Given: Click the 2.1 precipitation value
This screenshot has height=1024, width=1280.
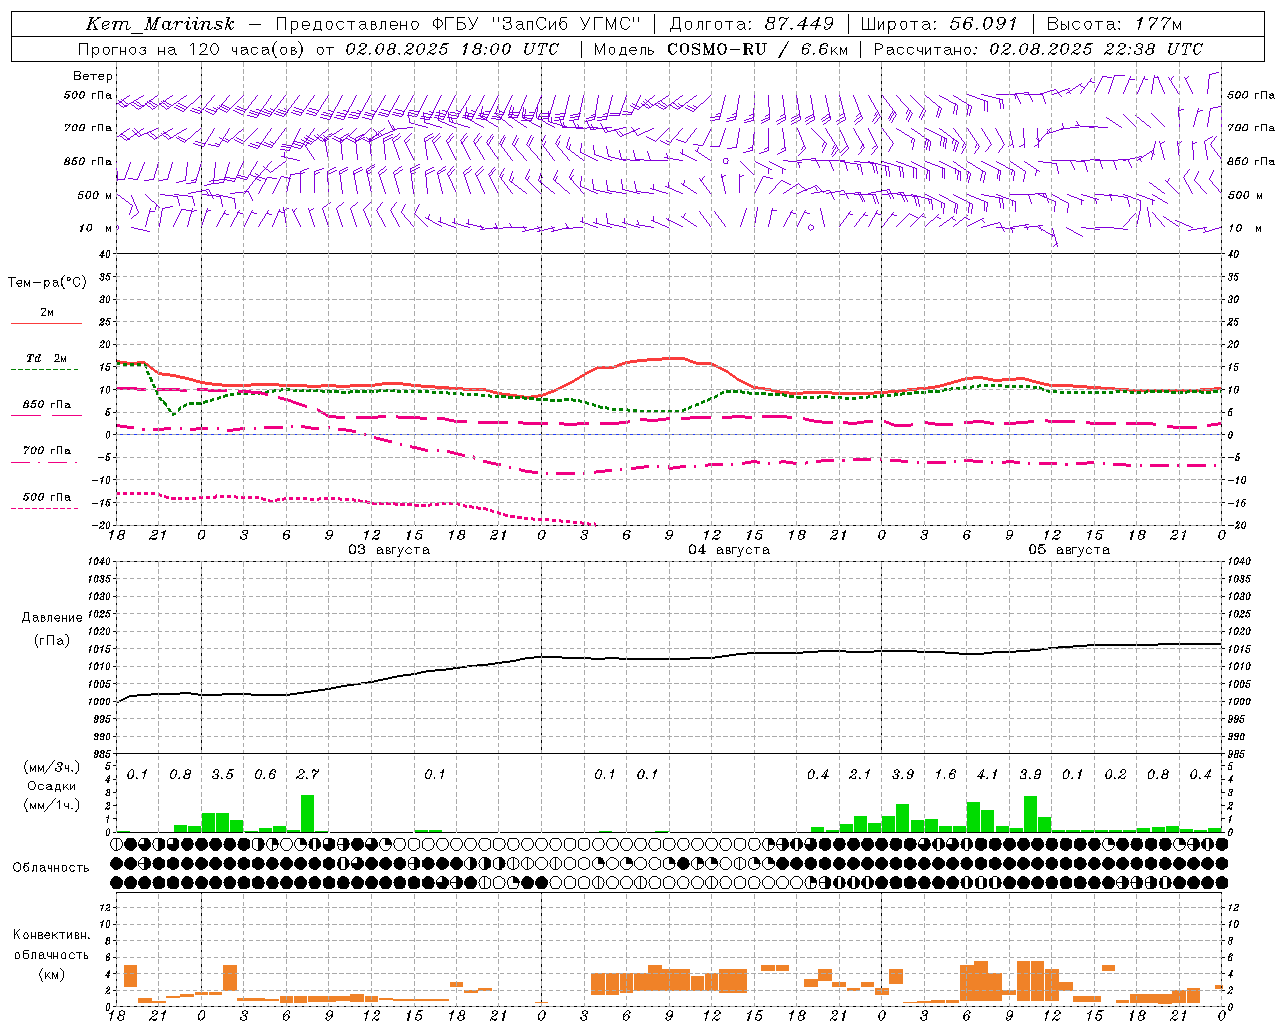Looking at the screenshot, I should (x=860, y=774).
